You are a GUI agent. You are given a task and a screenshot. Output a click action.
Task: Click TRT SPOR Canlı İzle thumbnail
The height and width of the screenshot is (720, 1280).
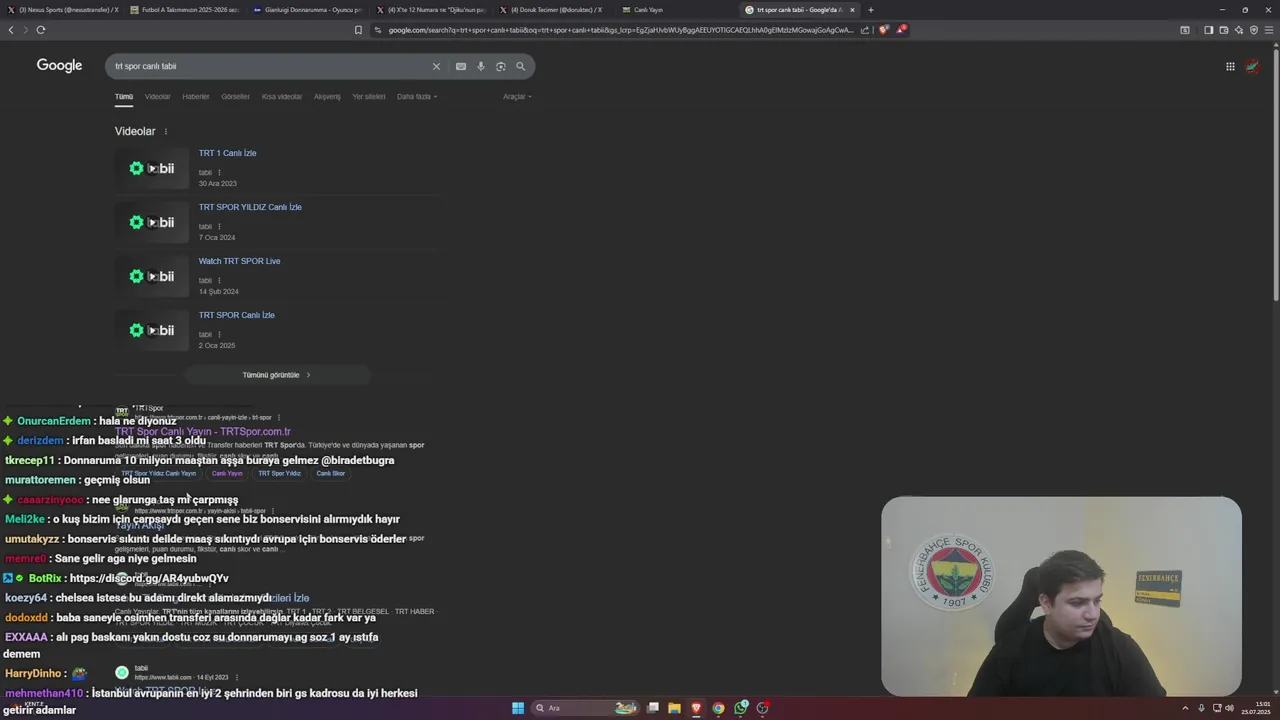152,330
